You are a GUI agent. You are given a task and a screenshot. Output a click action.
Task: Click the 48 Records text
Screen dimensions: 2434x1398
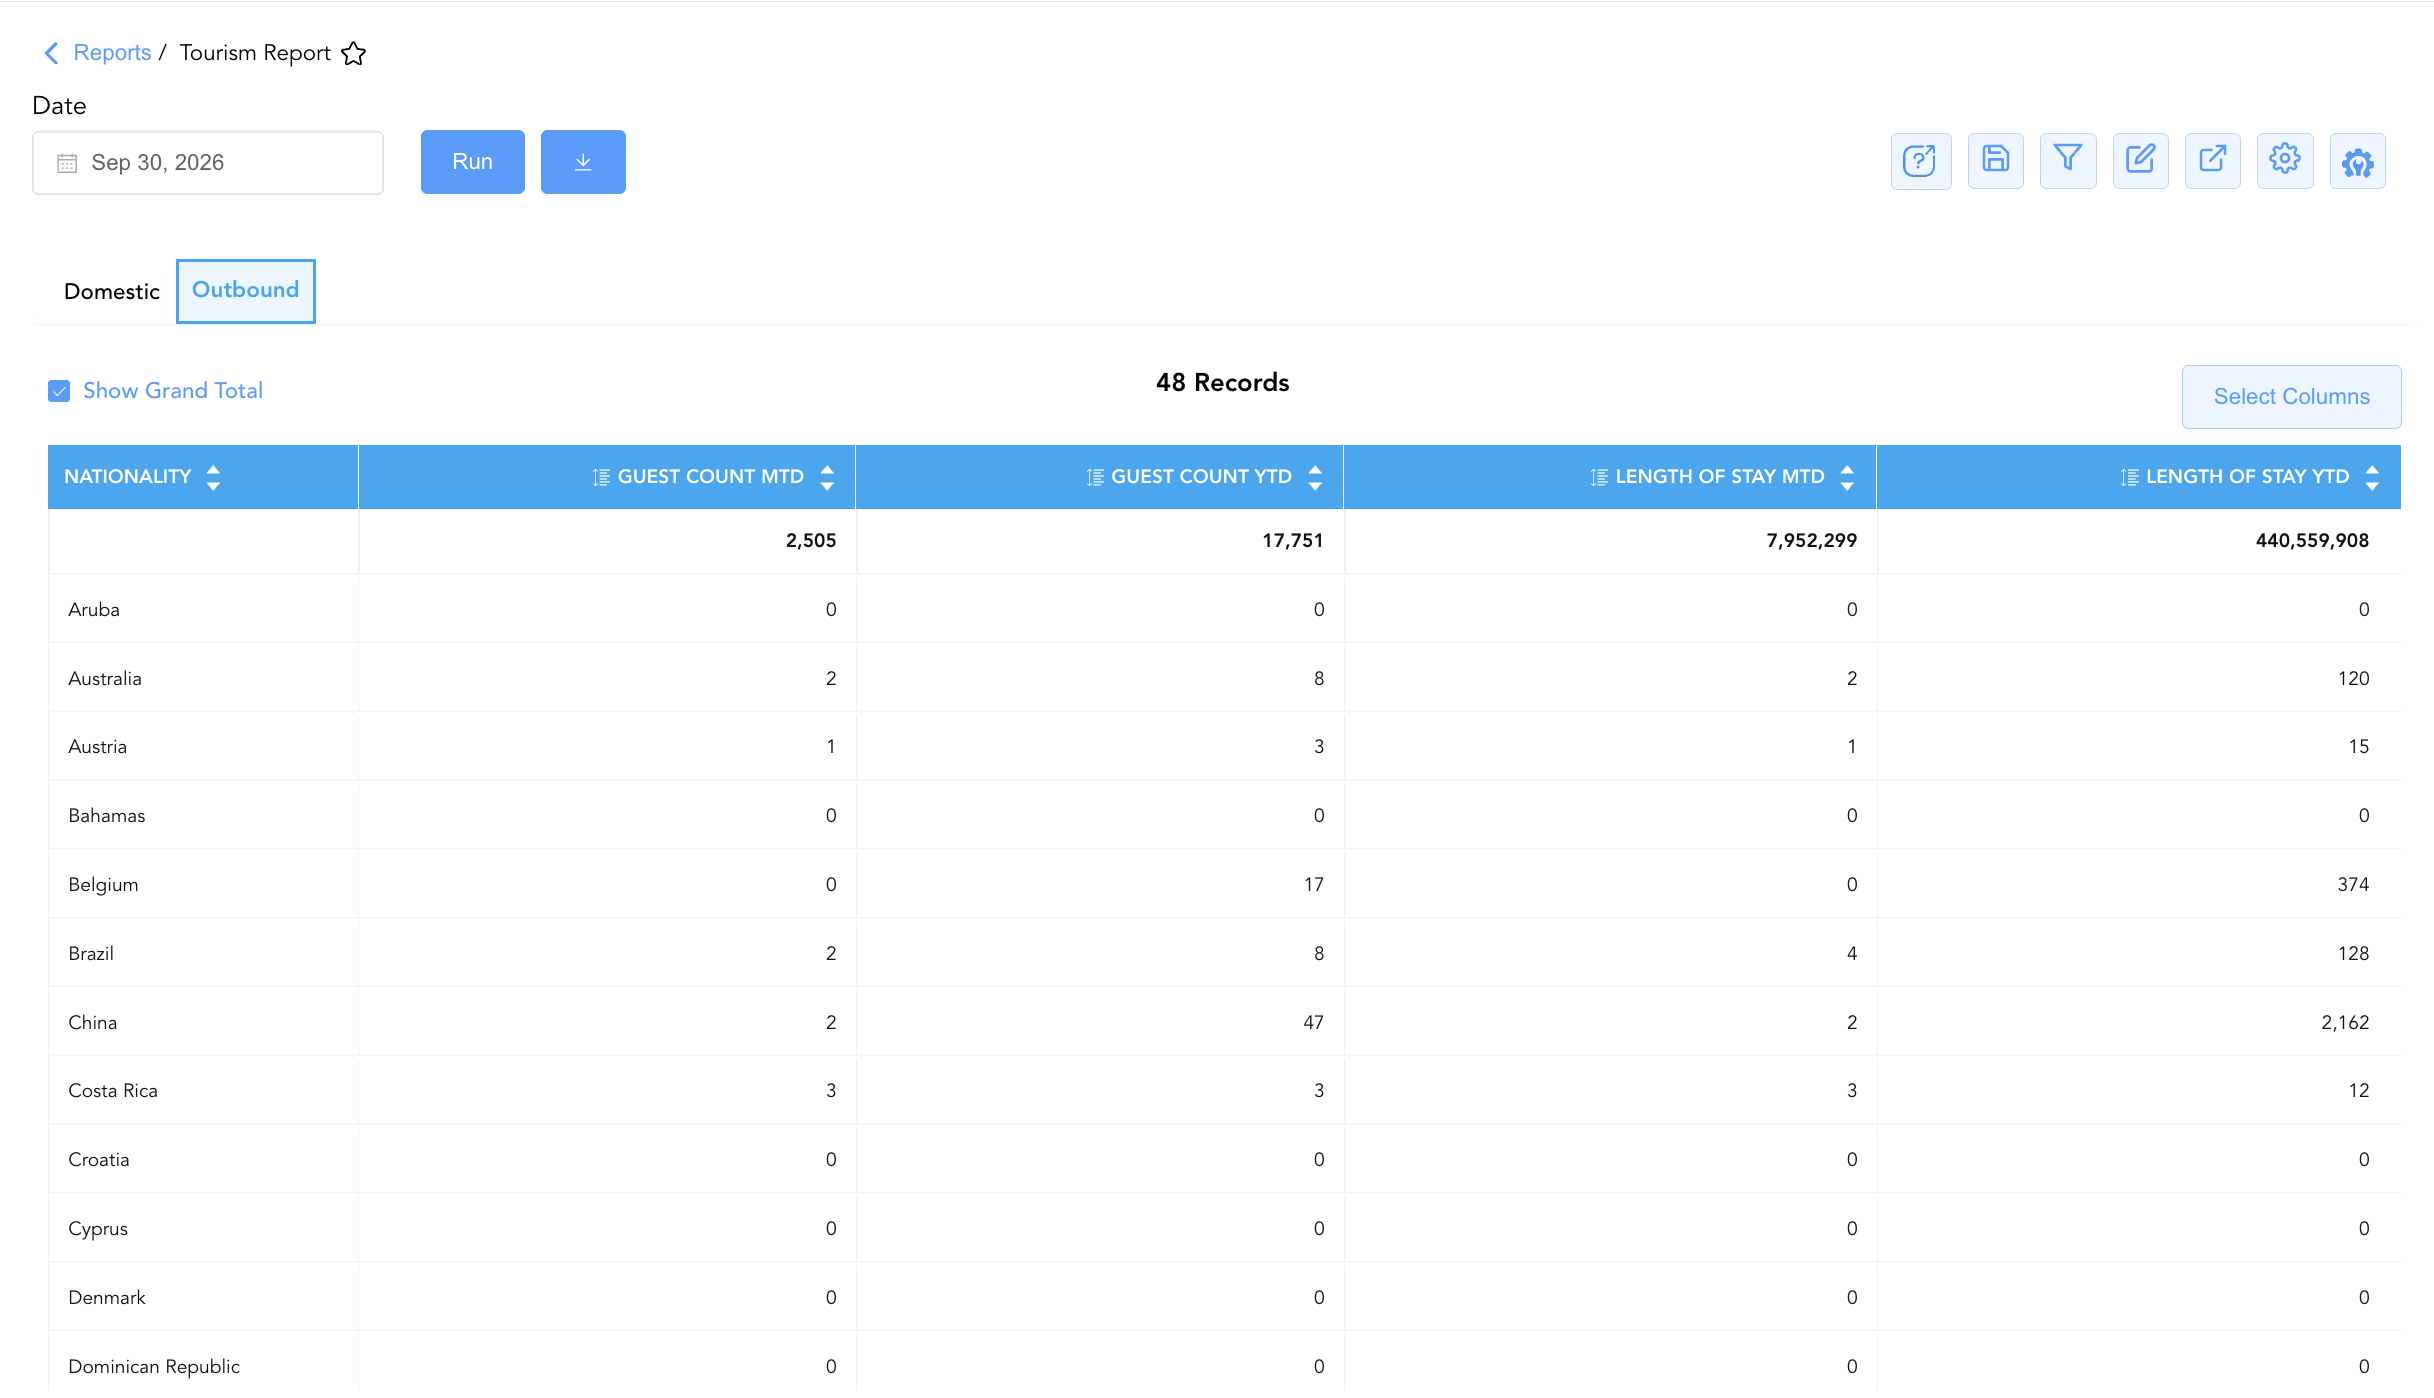(1222, 383)
